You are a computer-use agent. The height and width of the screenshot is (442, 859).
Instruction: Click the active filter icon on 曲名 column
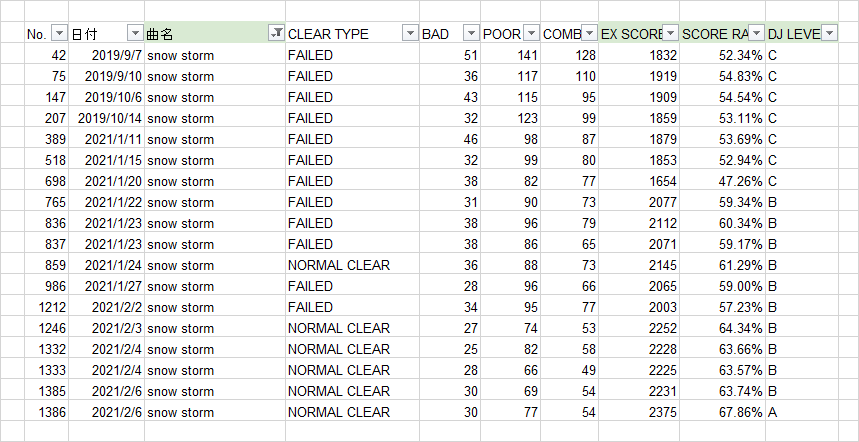(x=276, y=33)
